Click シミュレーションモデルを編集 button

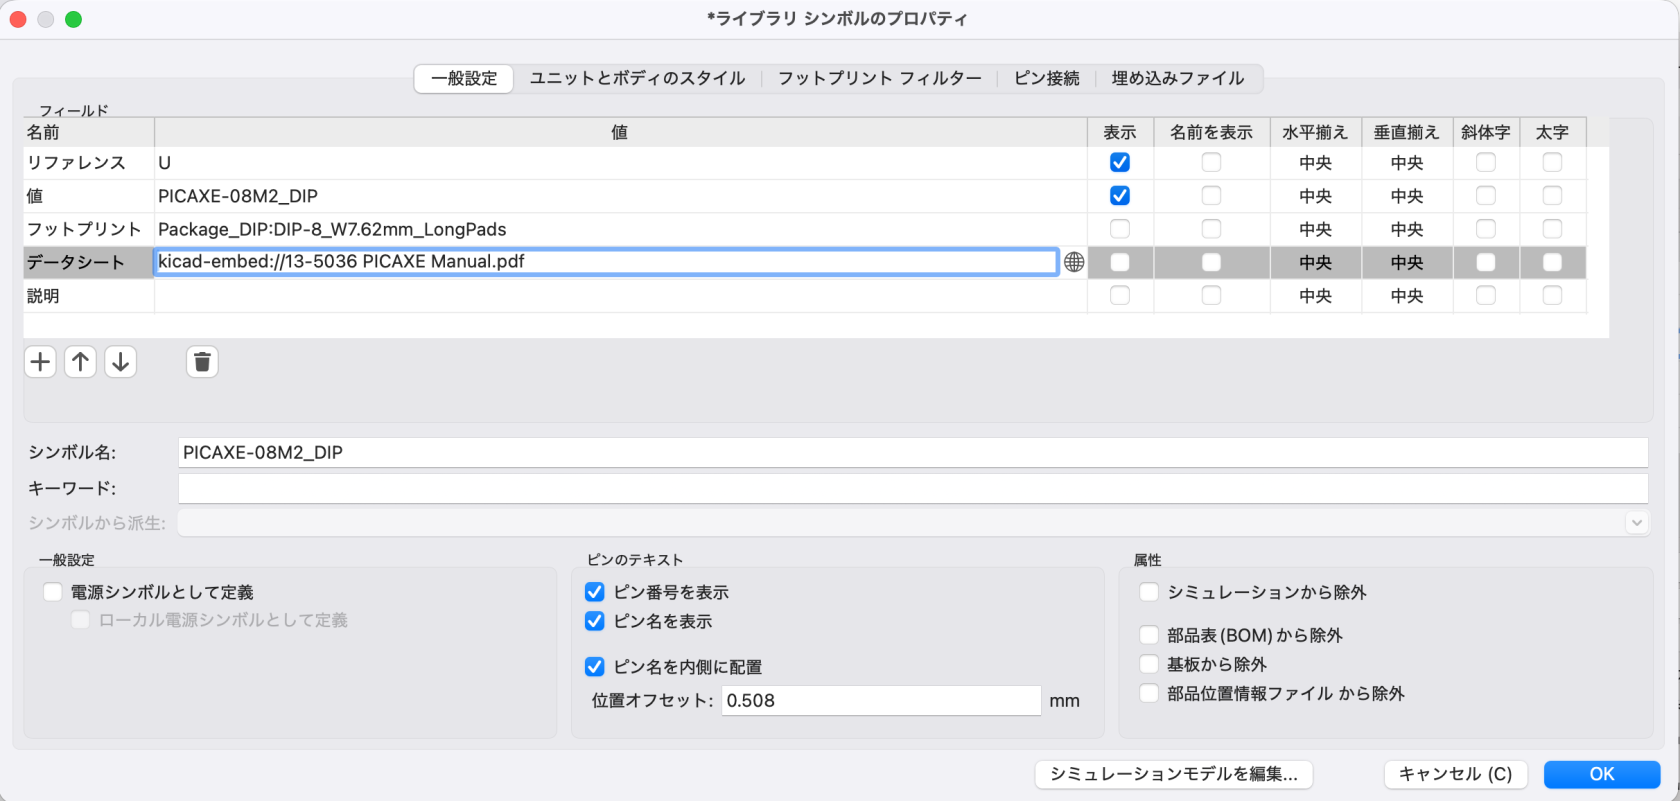coord(1174,774)
